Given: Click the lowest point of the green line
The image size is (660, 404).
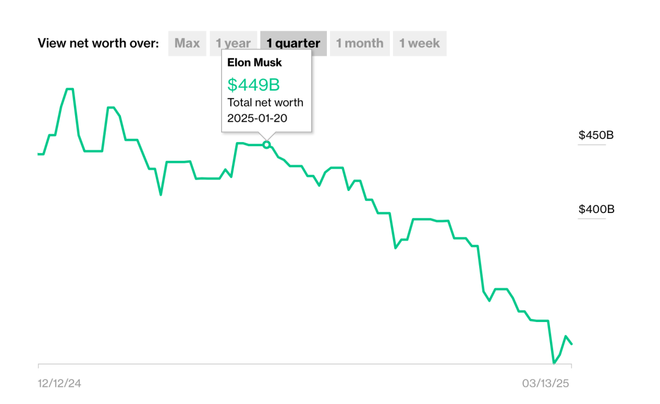Looking at the screenshot, I should pyautogui.click(x=554, y=362).
